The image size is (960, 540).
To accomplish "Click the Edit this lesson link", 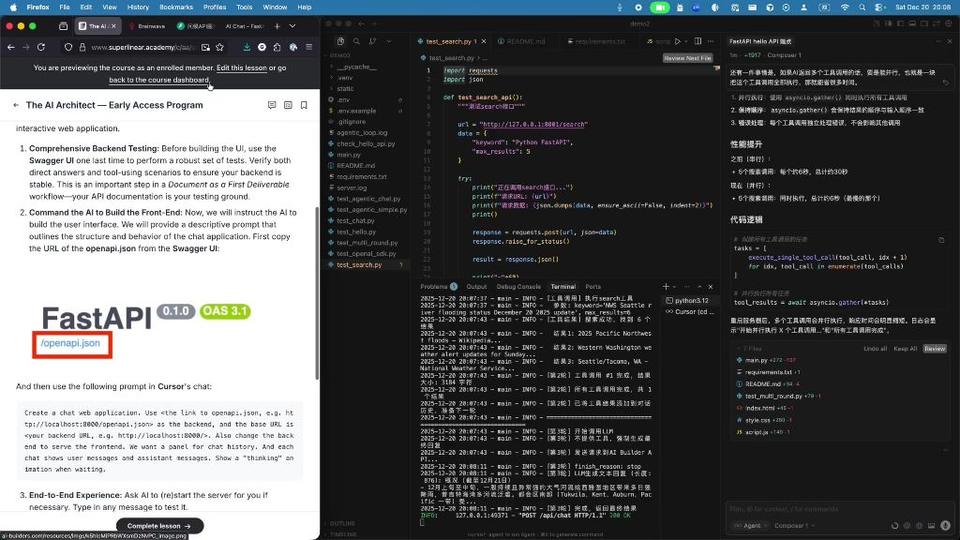I will click(x=241, y=68).
